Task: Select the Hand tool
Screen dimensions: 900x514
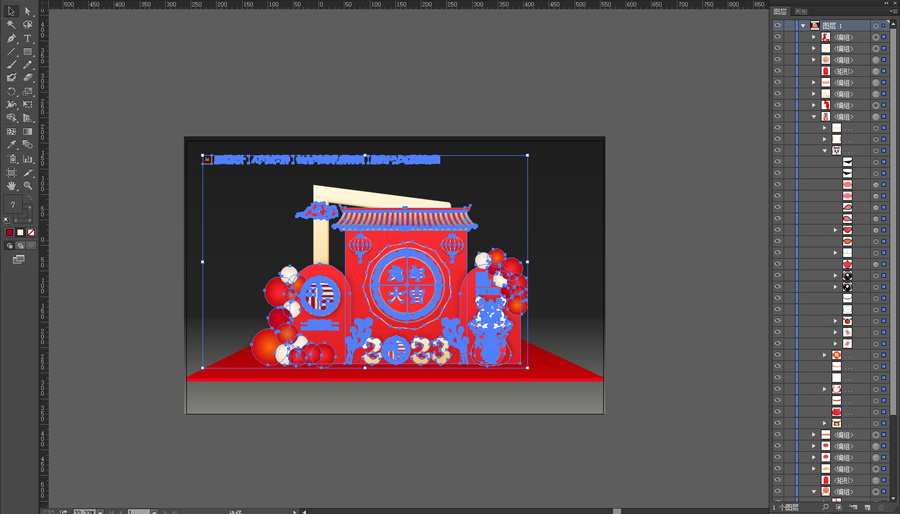Action: tap(11, 186)
